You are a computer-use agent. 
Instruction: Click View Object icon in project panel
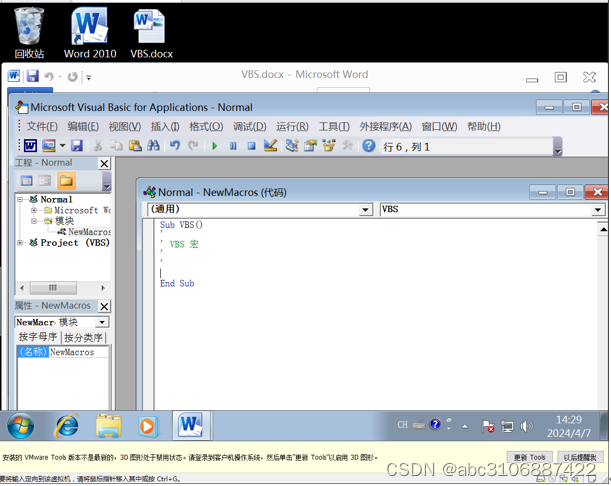(45, 181)
